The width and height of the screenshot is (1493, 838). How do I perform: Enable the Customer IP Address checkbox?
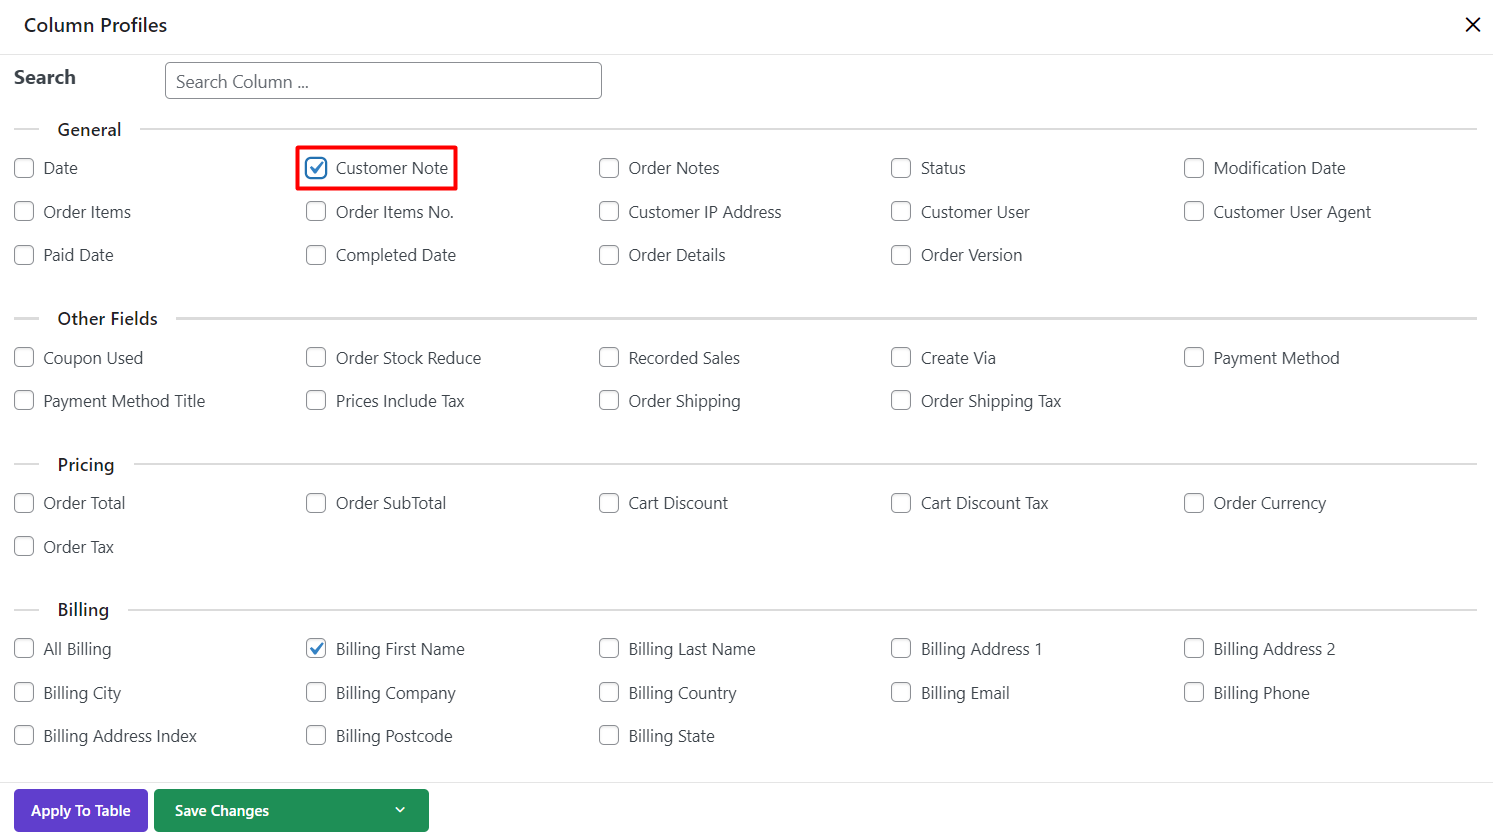[x=609, y=212]
